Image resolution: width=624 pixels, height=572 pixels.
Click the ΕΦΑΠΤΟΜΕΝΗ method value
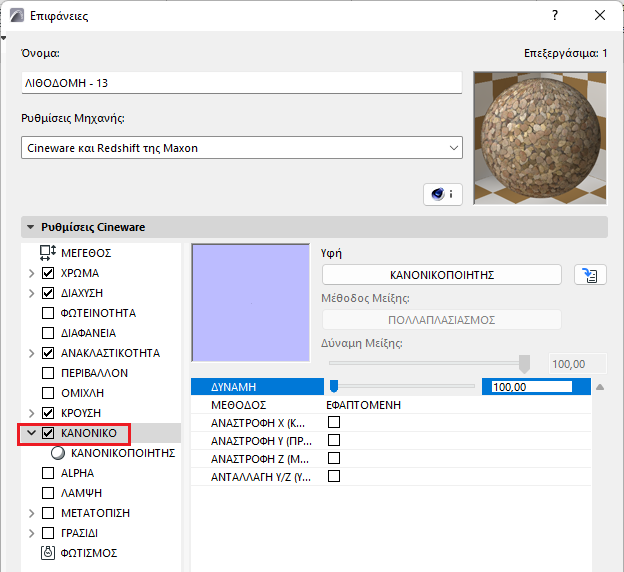(363, 405)
